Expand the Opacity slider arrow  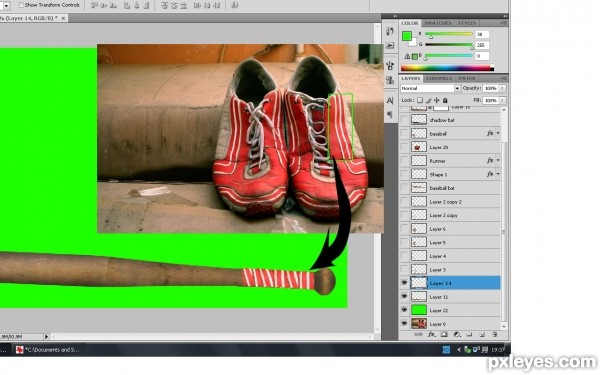(502, 88)
